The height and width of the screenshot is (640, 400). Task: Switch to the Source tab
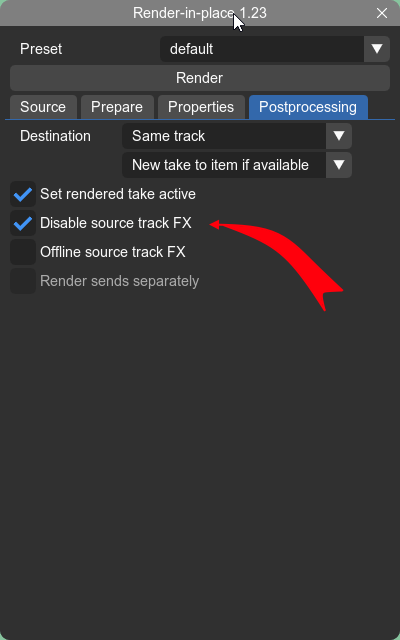pos(43,107)
